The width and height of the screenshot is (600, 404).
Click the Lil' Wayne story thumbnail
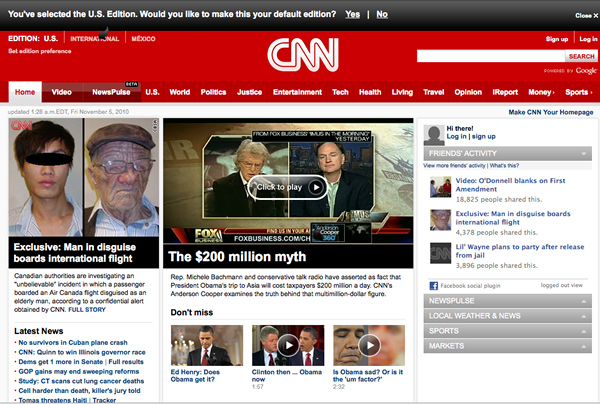point(440,253)
